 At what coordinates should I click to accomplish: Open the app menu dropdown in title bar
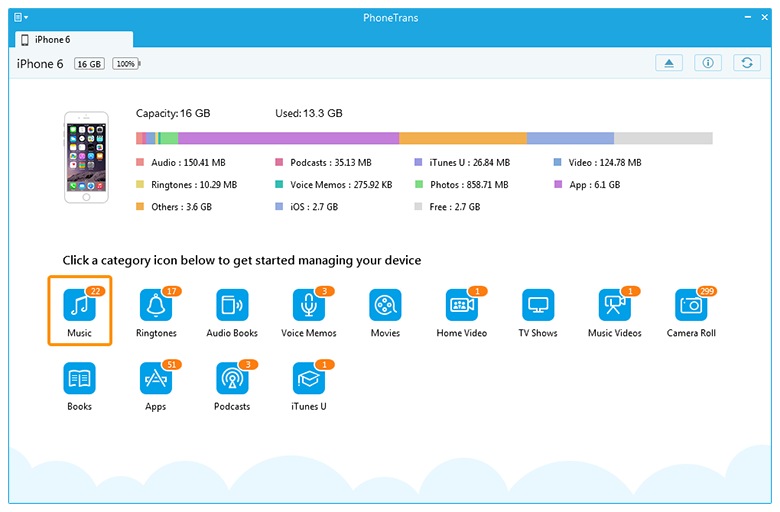21,17
